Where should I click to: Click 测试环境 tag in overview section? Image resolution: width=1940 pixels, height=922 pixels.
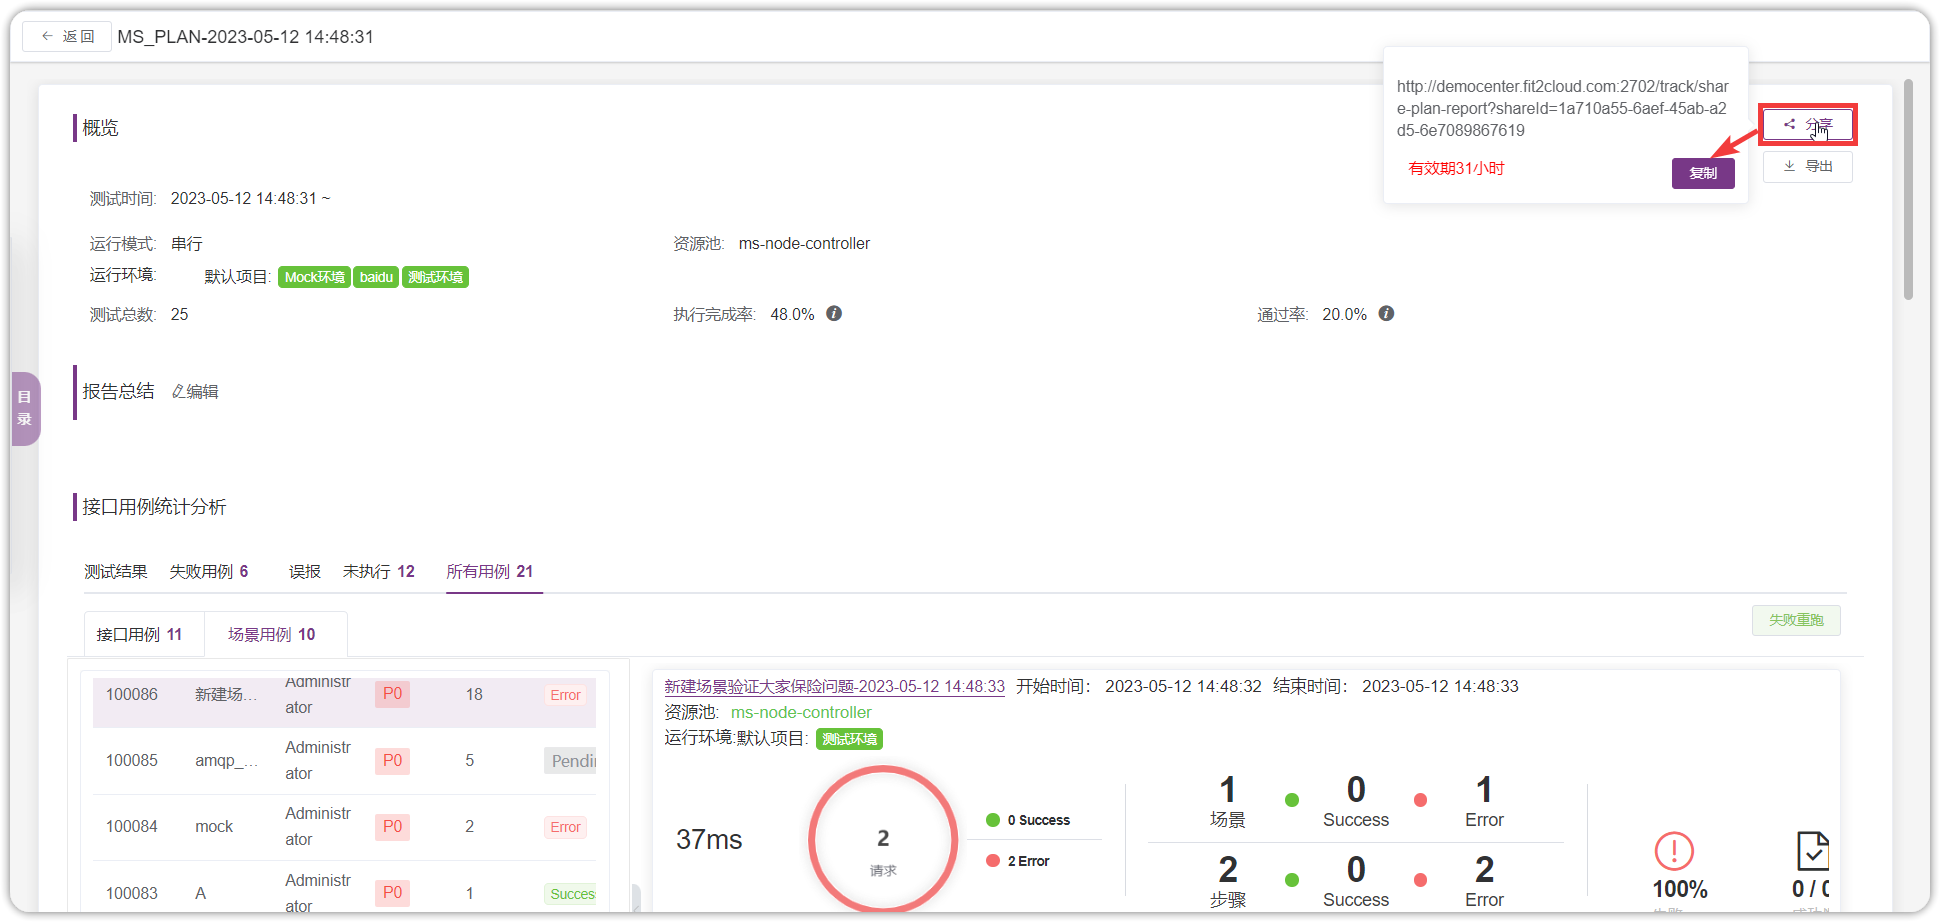[x=436, y=277]
